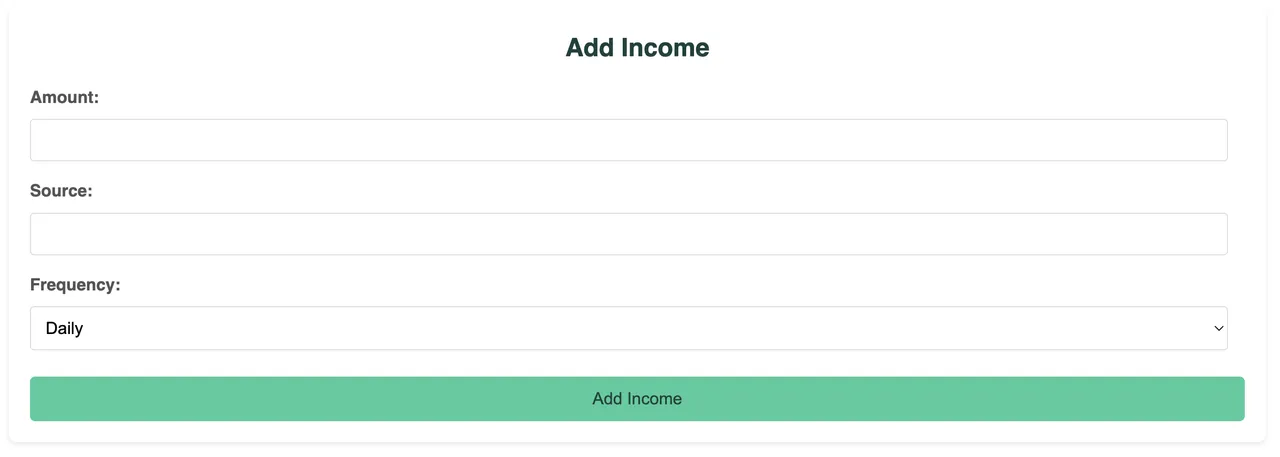This screenshot has height=457, width=1280.
Task: Activate the income source entry box
Action: 628,234
